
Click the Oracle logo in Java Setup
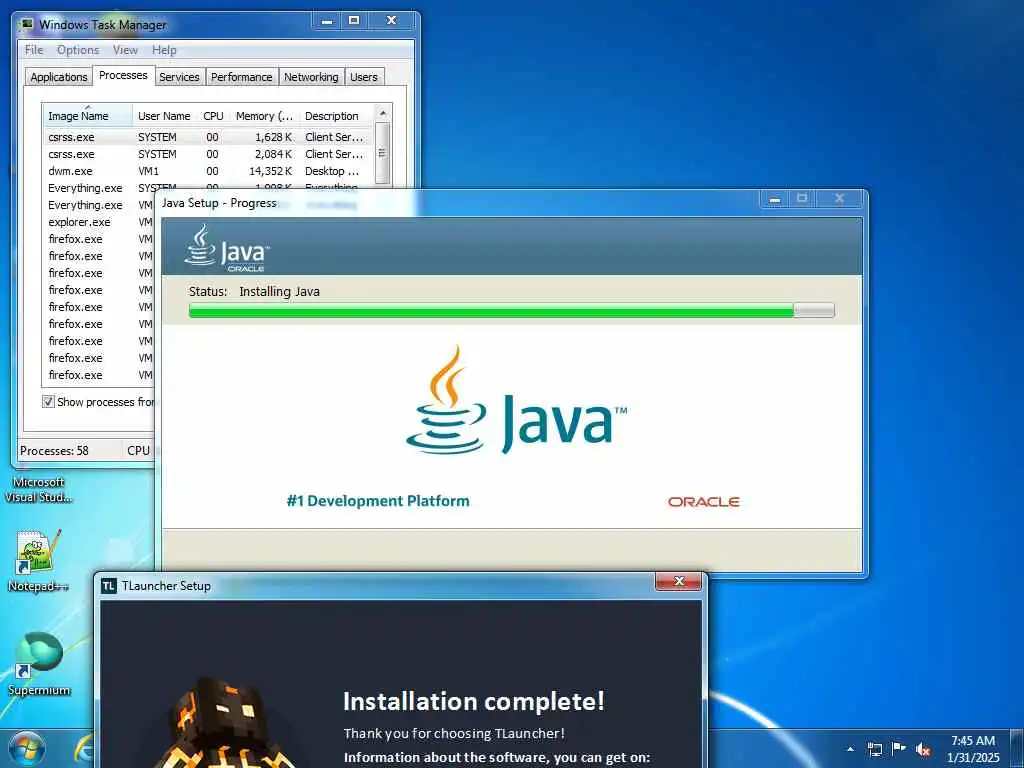click(703, 502)
